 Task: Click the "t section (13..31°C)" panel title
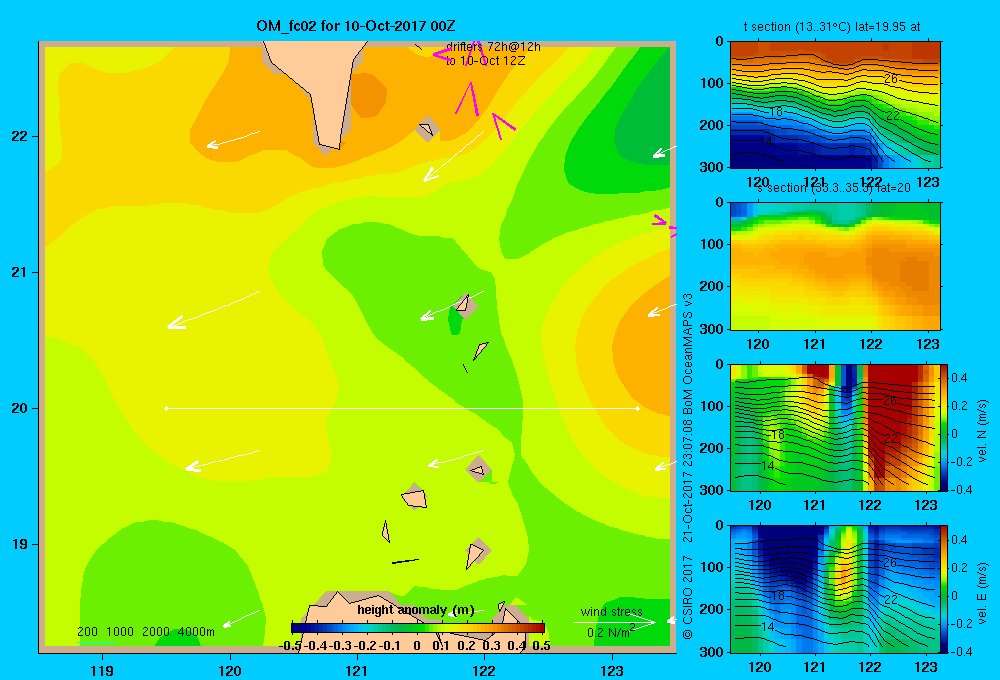[x=797, y=27]
